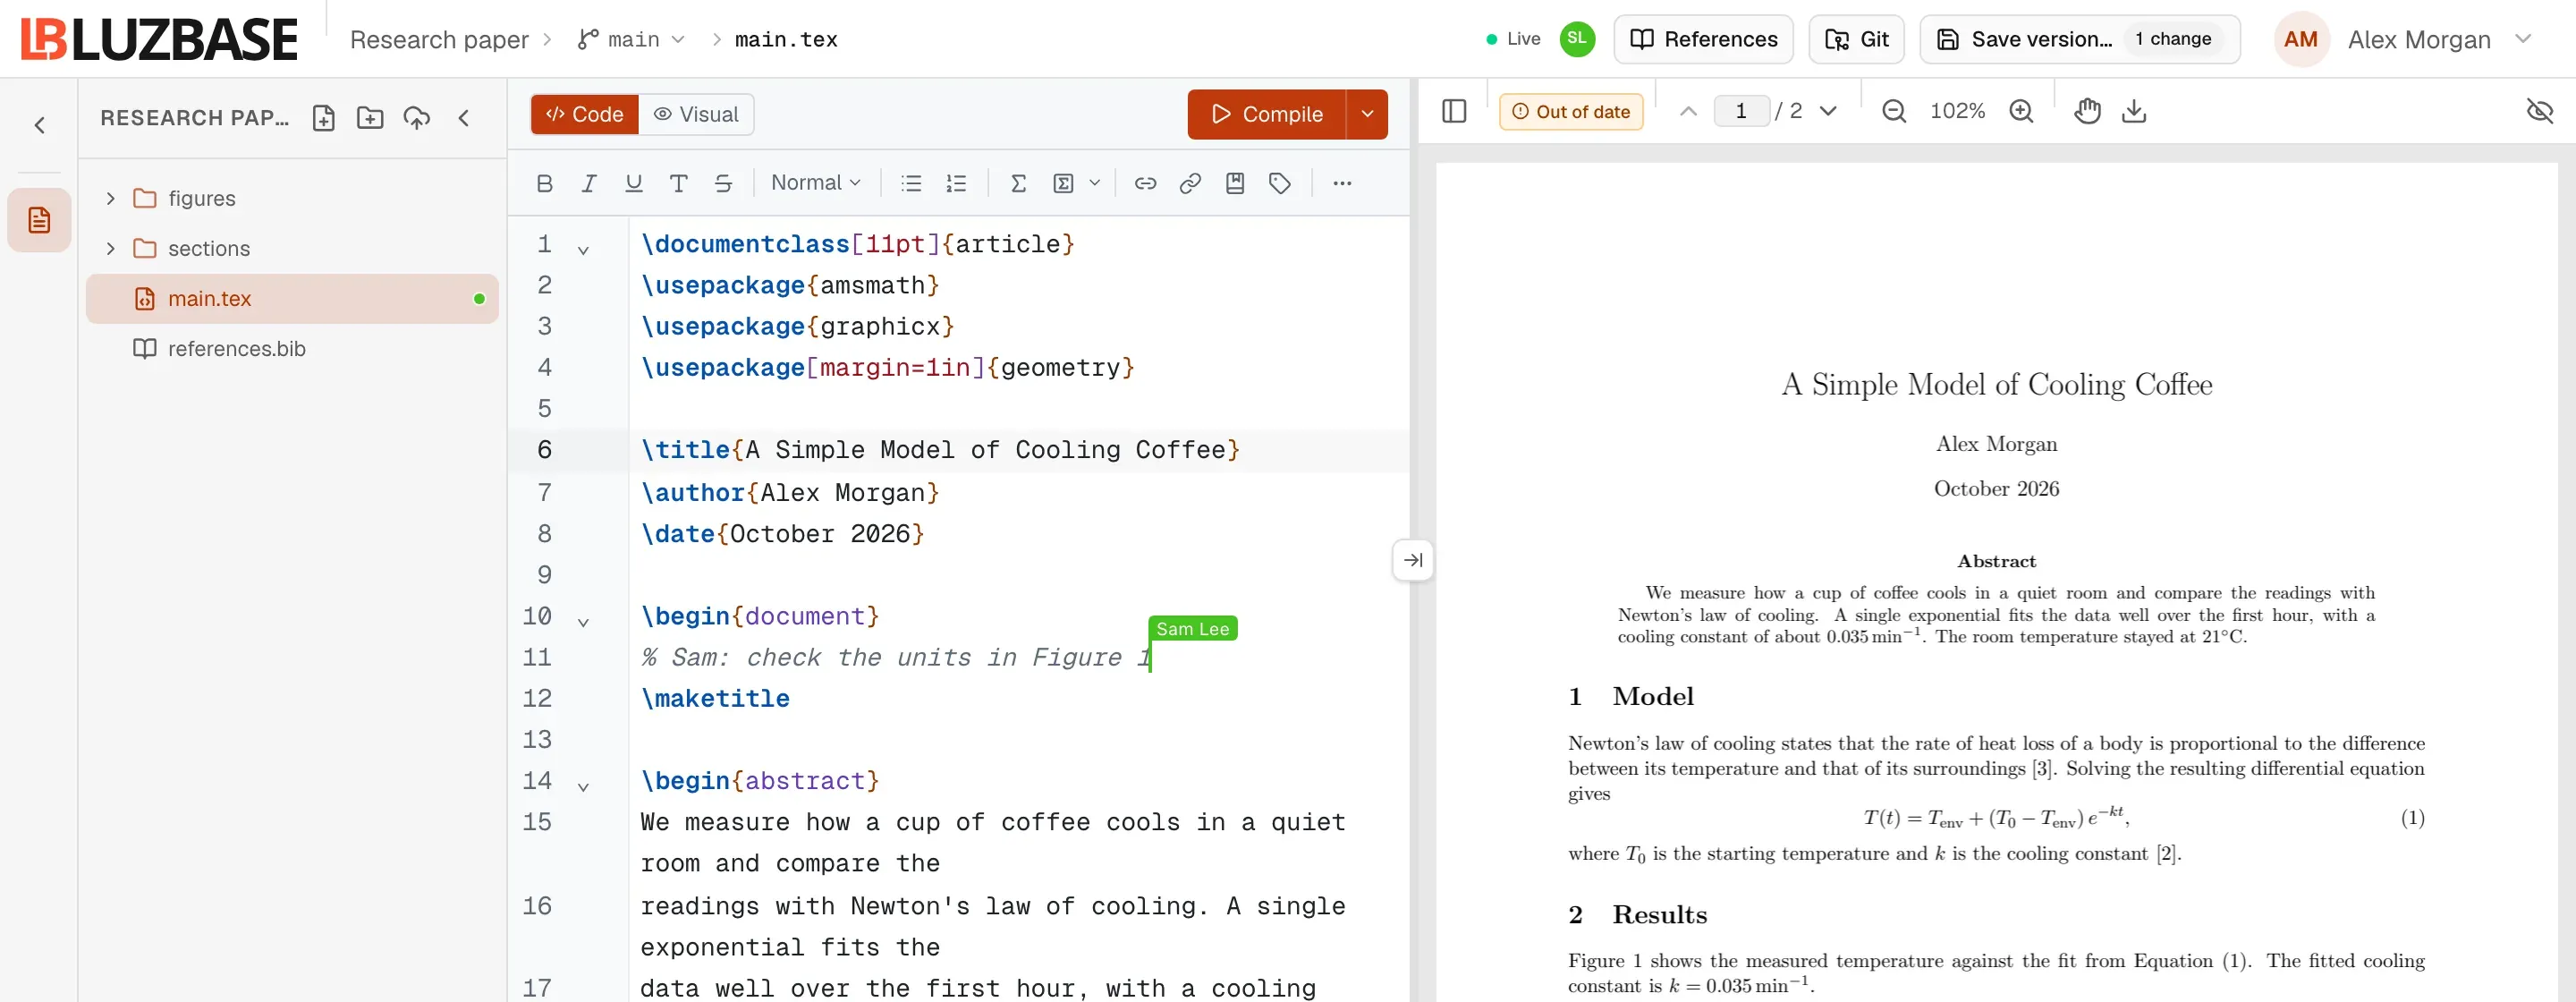This screenshot has width=2576, height=1002.
Task: Collapse the file tree panel
Action: coord(463,118)
